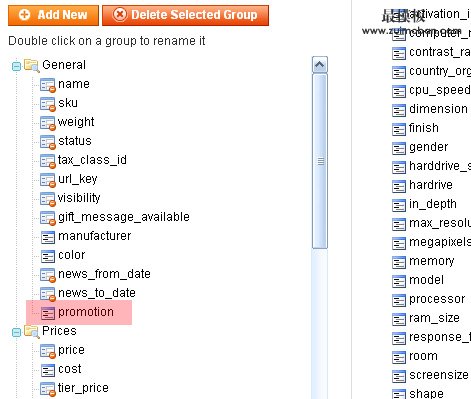Click the scrollbar up arrow

tap(320, 65)
